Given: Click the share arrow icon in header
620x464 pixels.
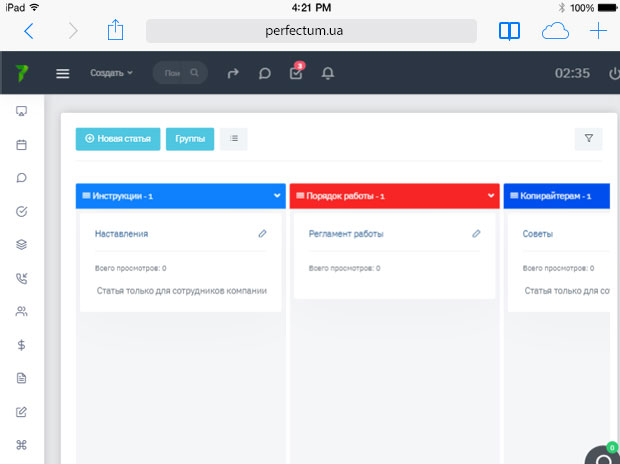Looking at the screenshot, I should [x=233, y=73].
